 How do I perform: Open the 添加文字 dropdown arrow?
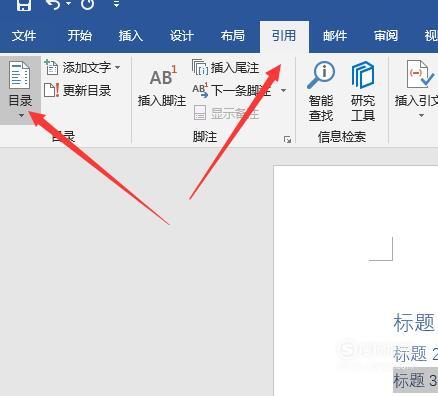[x=118, y=67]
